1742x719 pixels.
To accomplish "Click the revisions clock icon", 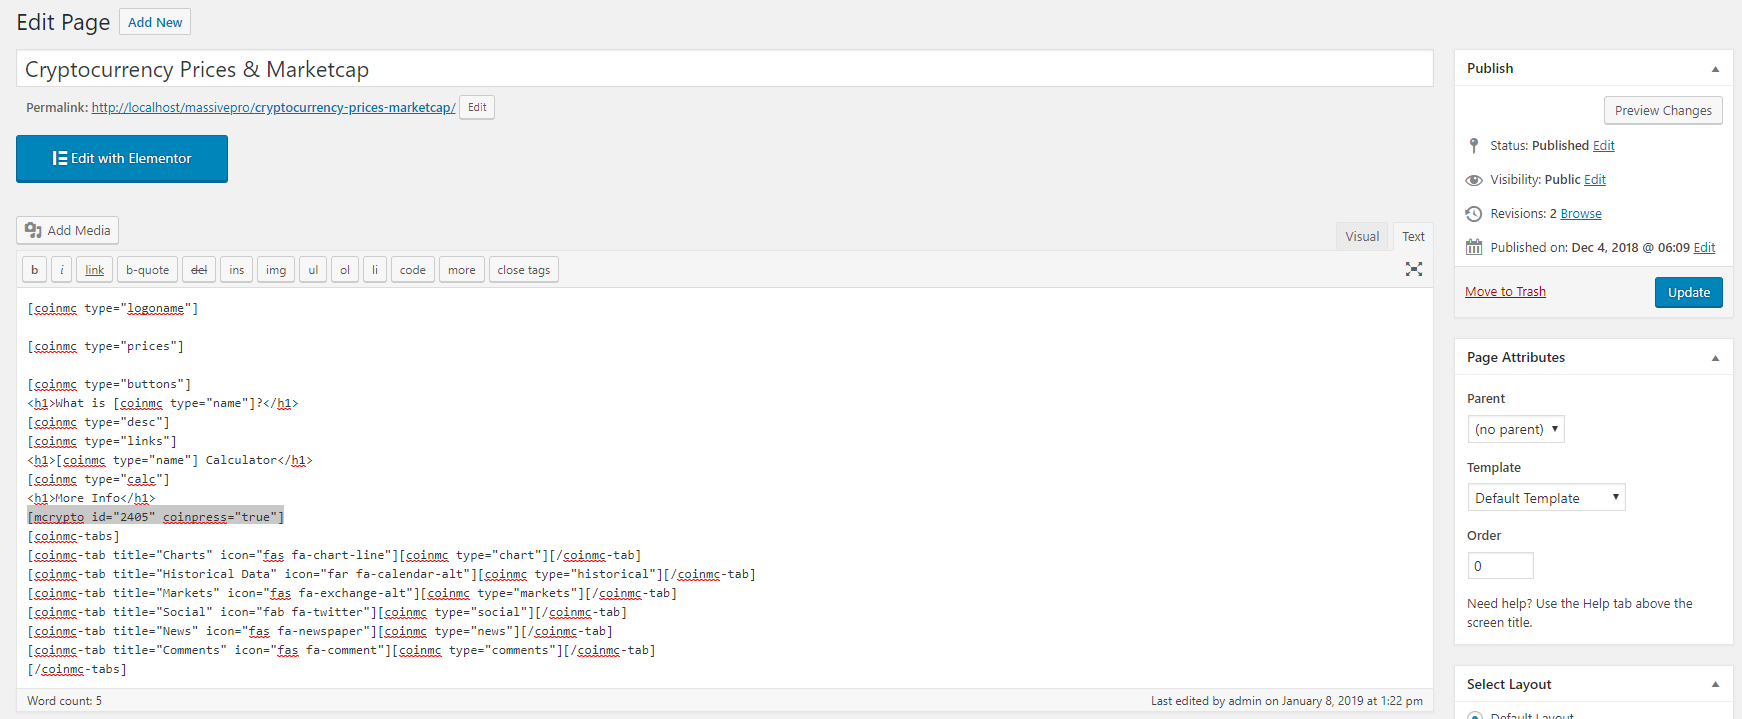I will click(x=1474, y=214).
